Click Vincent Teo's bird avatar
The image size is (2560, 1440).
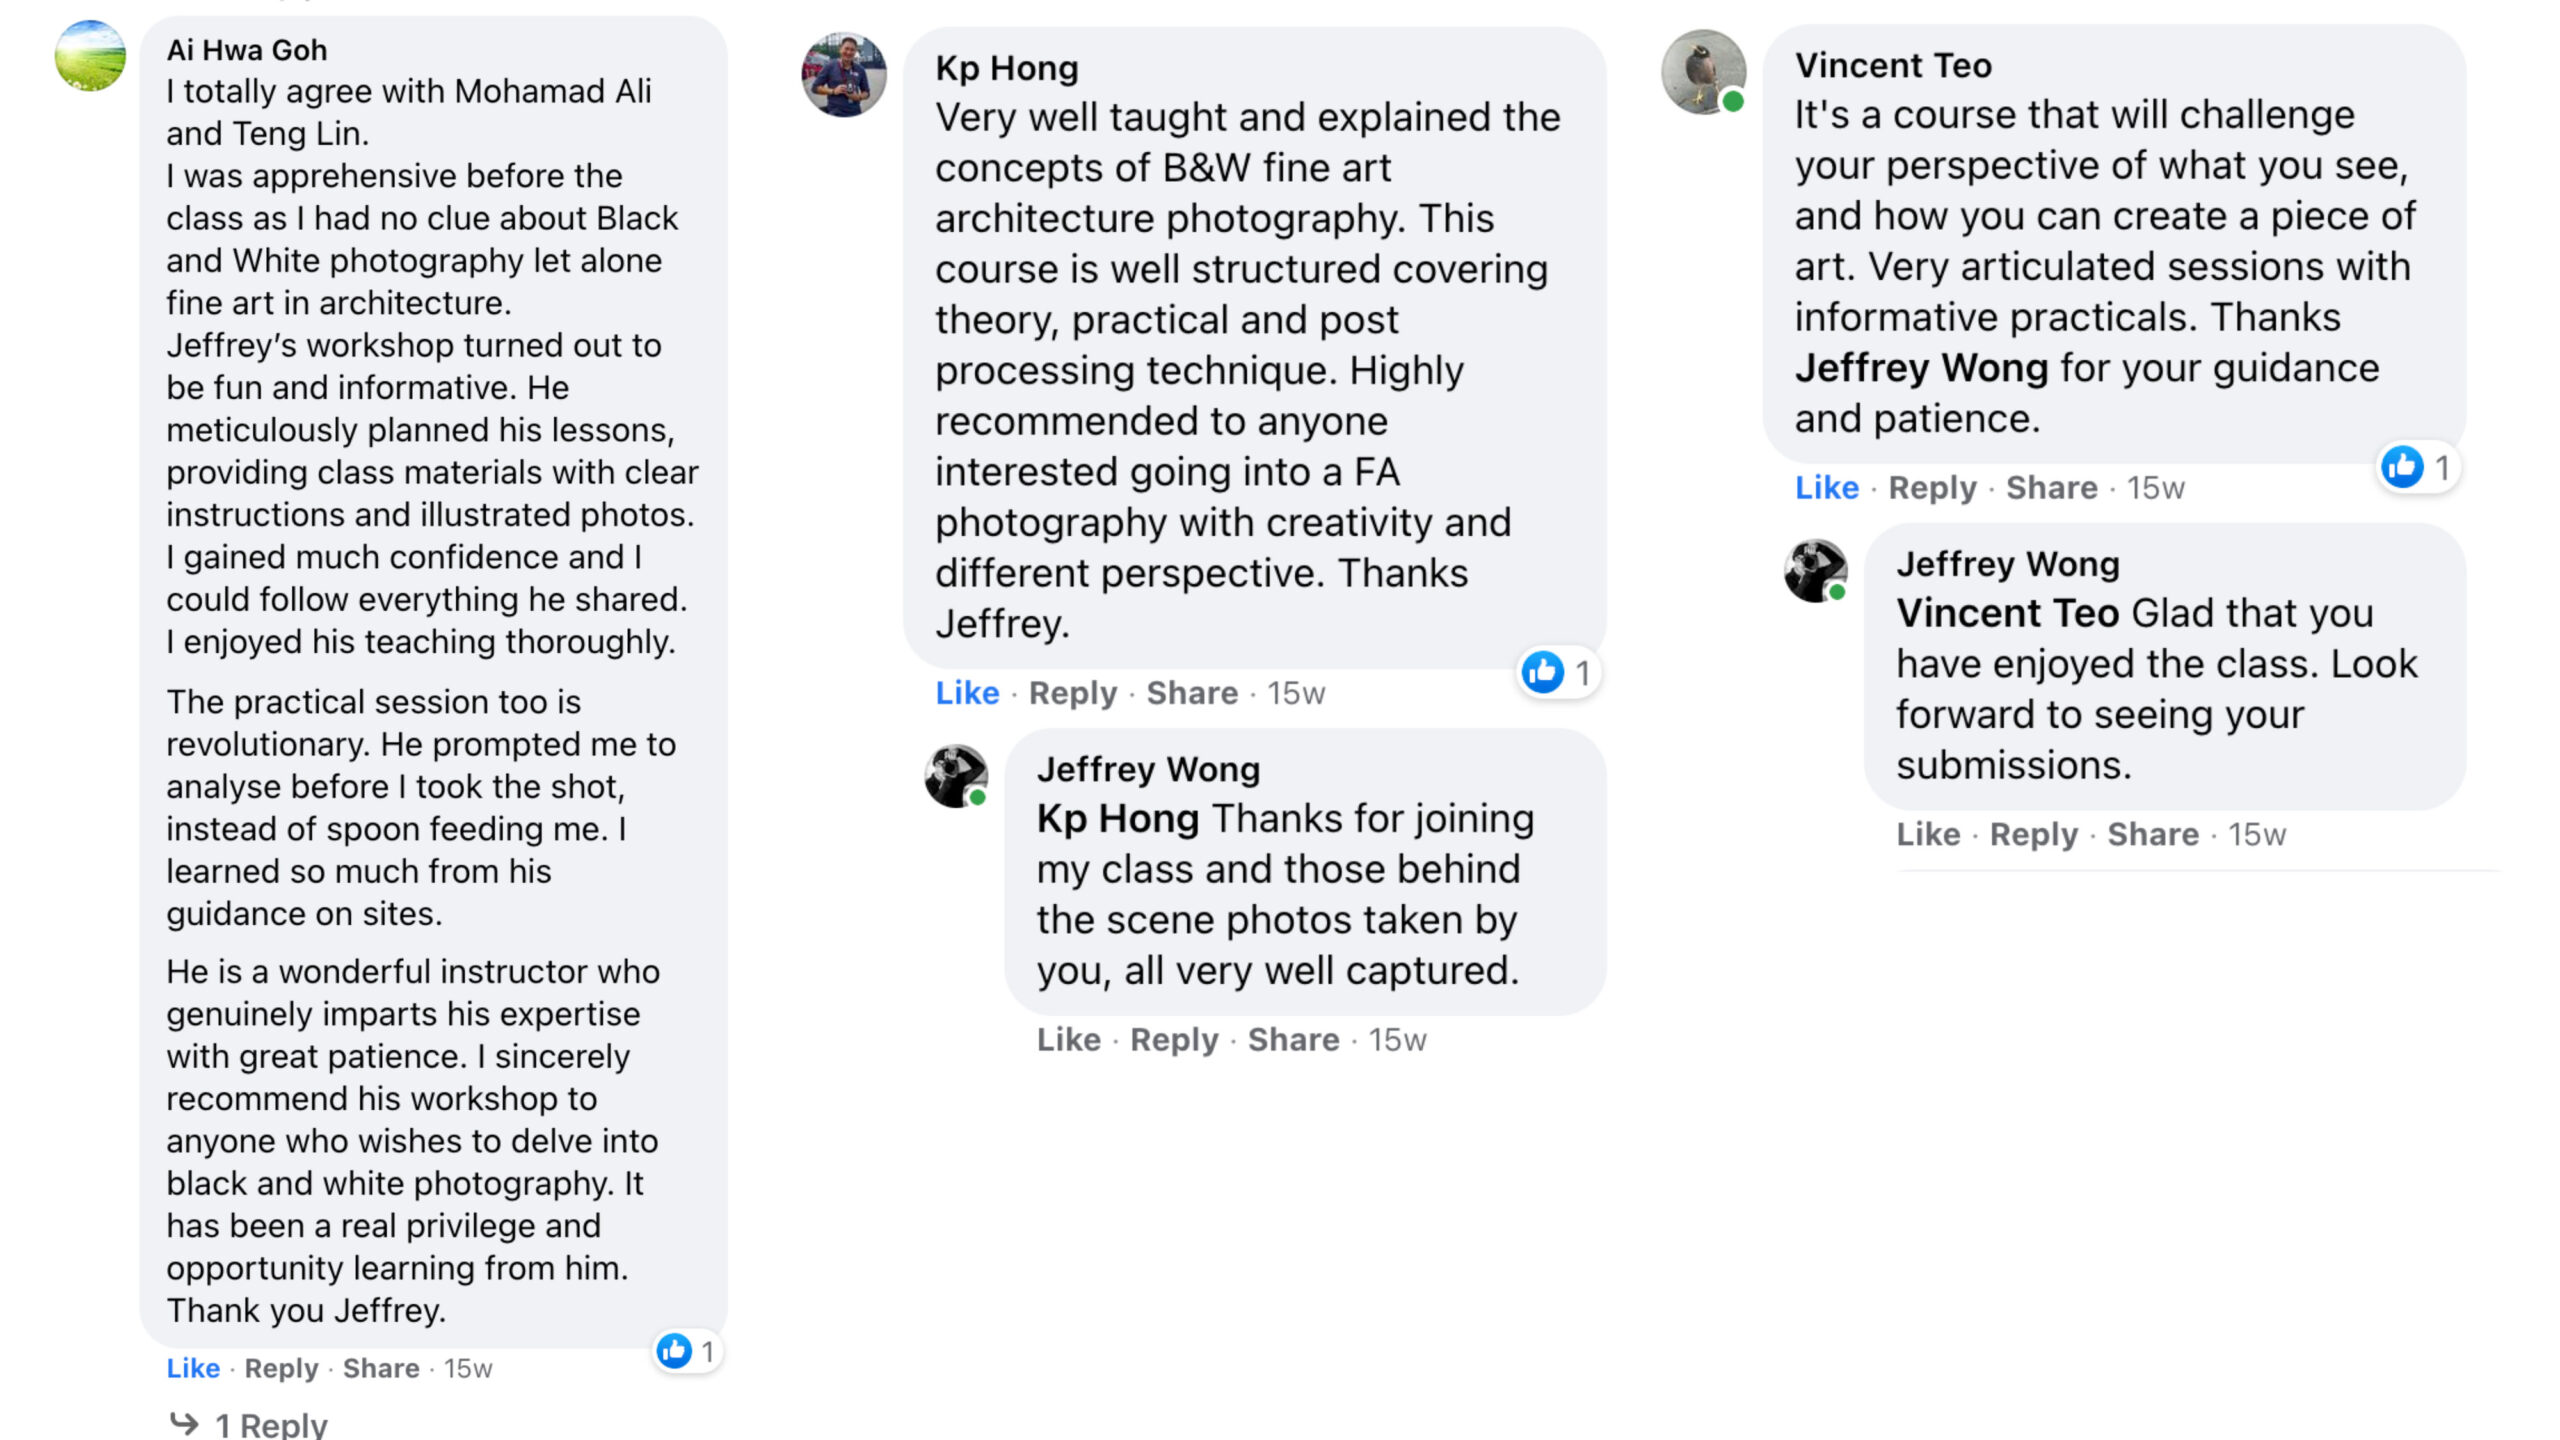click(1703, 72)
